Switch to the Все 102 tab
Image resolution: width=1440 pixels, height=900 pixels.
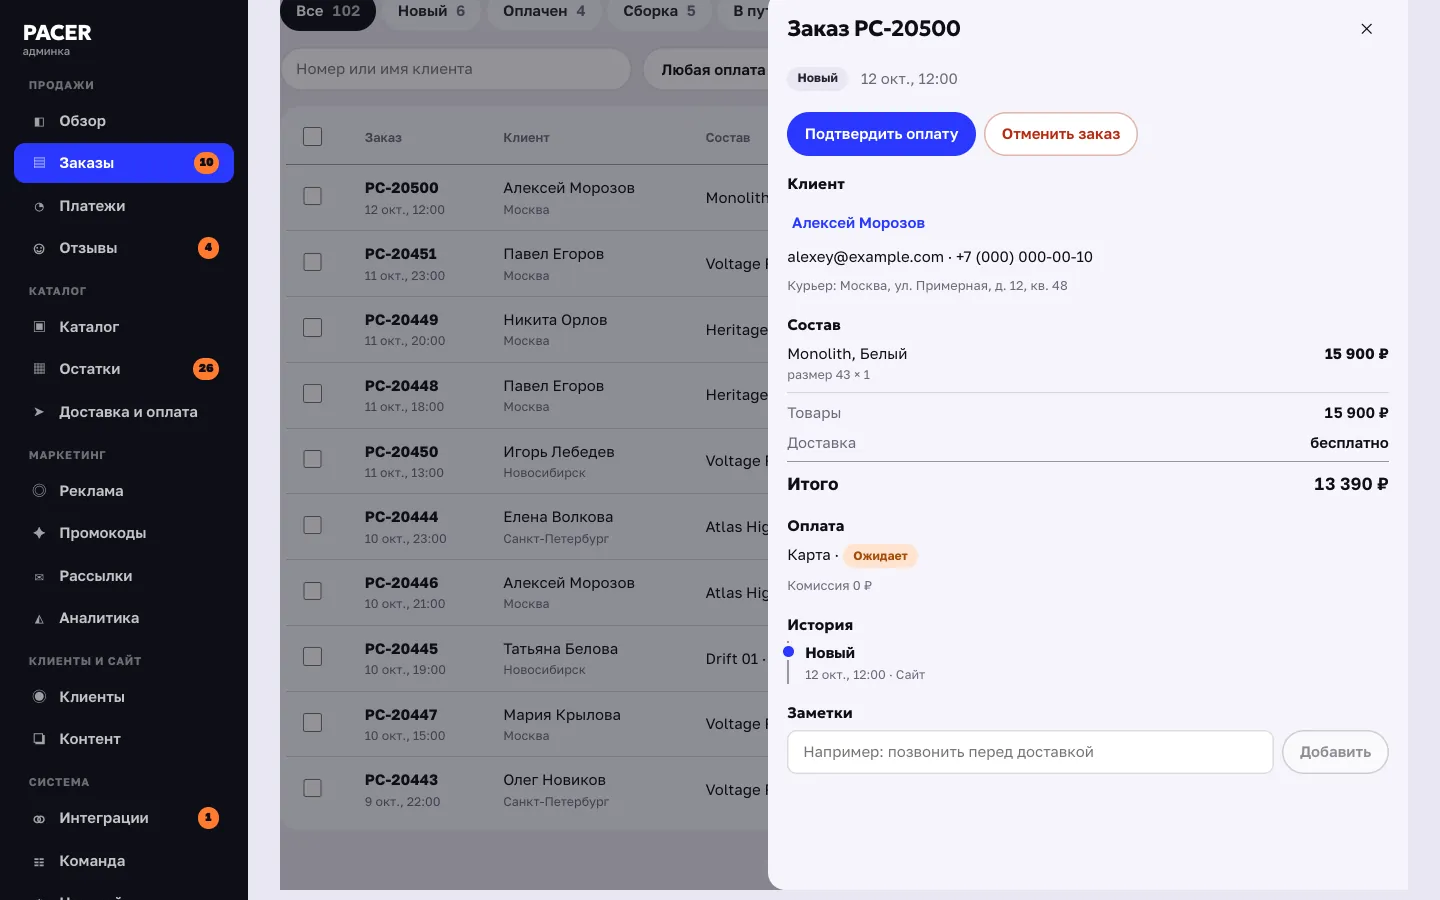tap(328, 11)
